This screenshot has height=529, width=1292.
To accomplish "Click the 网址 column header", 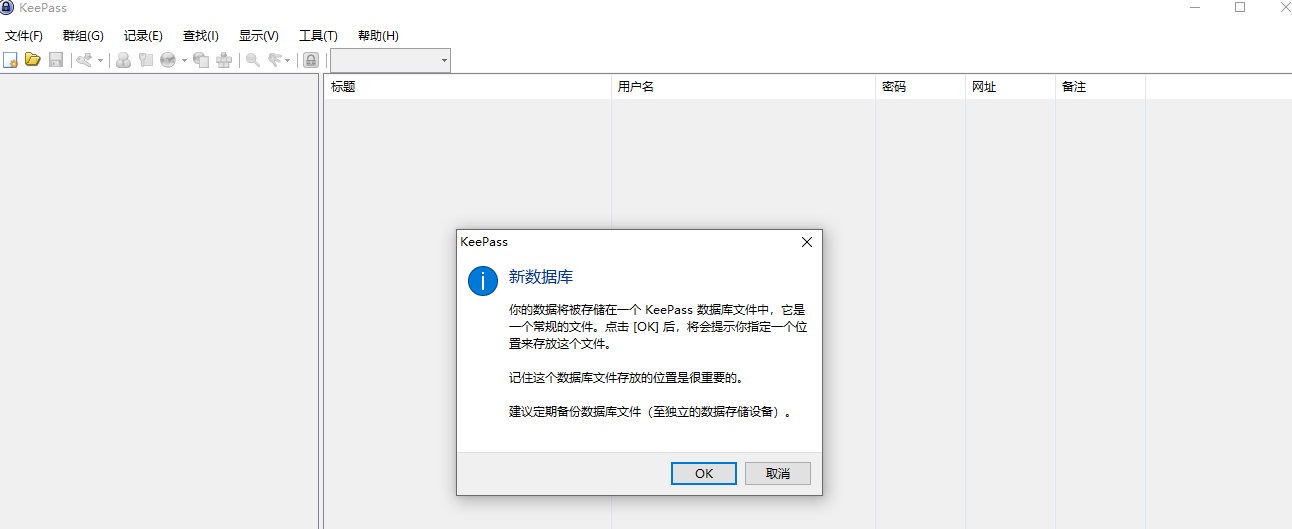I will click(x=1010, y=87).
